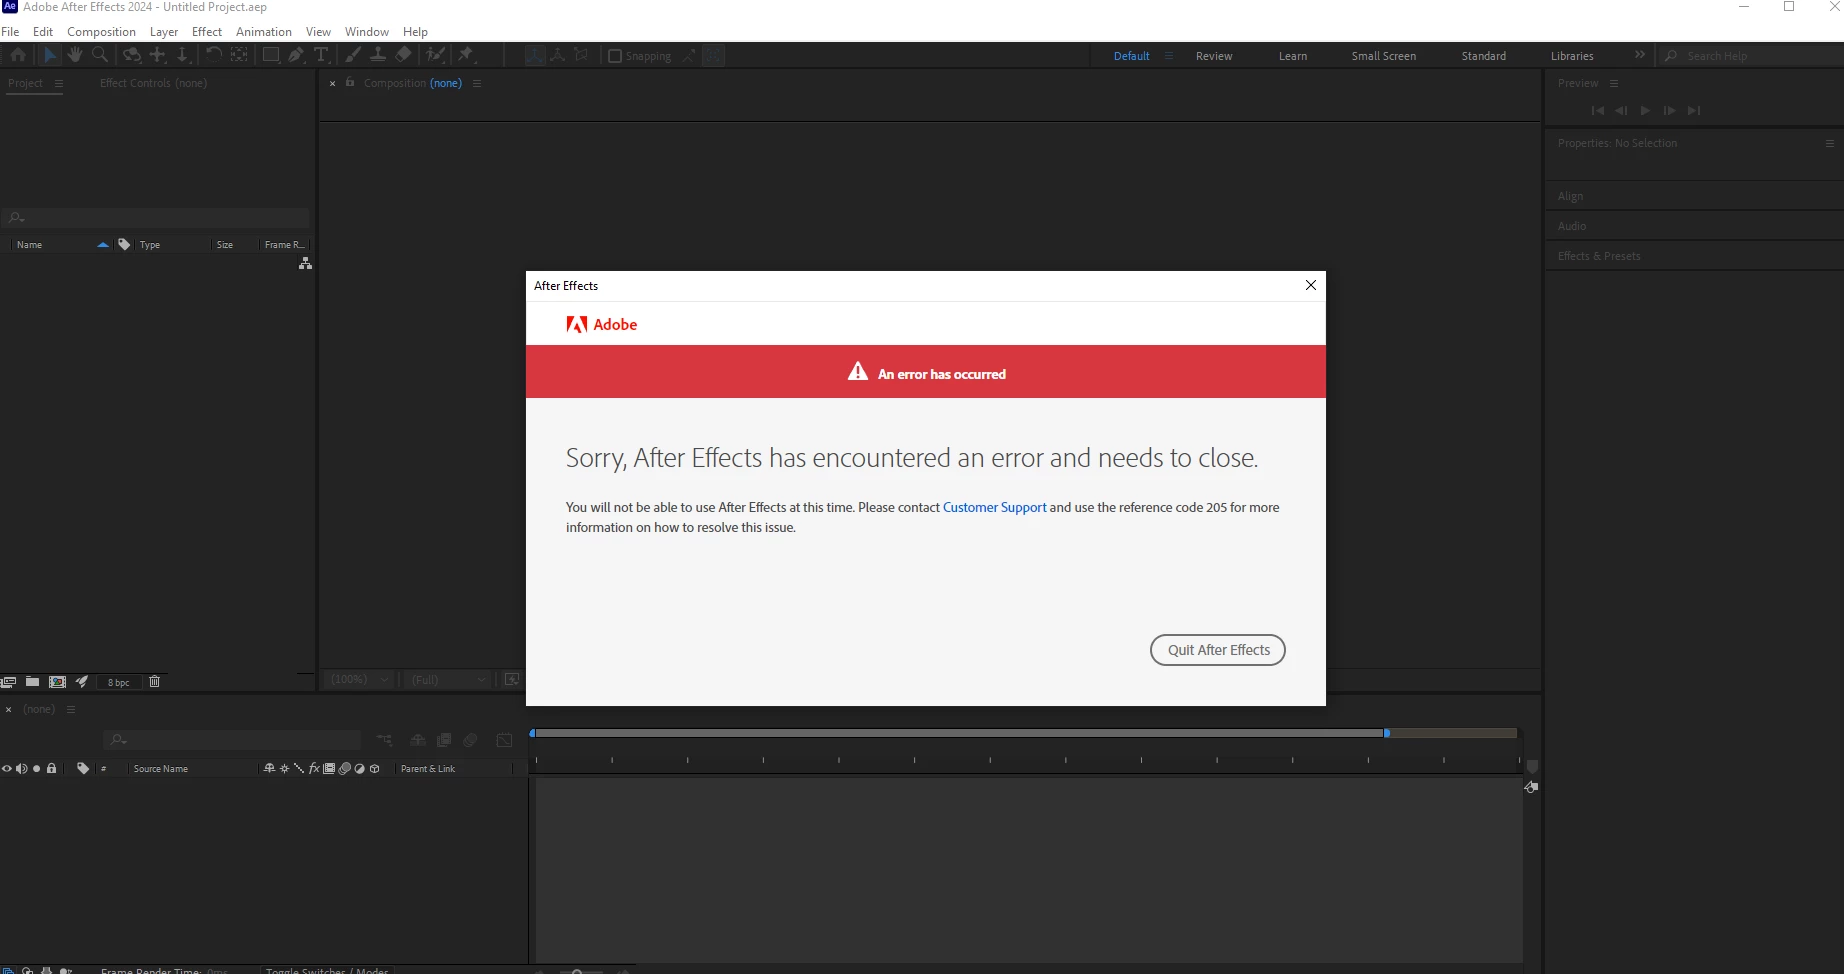Click the Project panel search field

coord(156,217)
